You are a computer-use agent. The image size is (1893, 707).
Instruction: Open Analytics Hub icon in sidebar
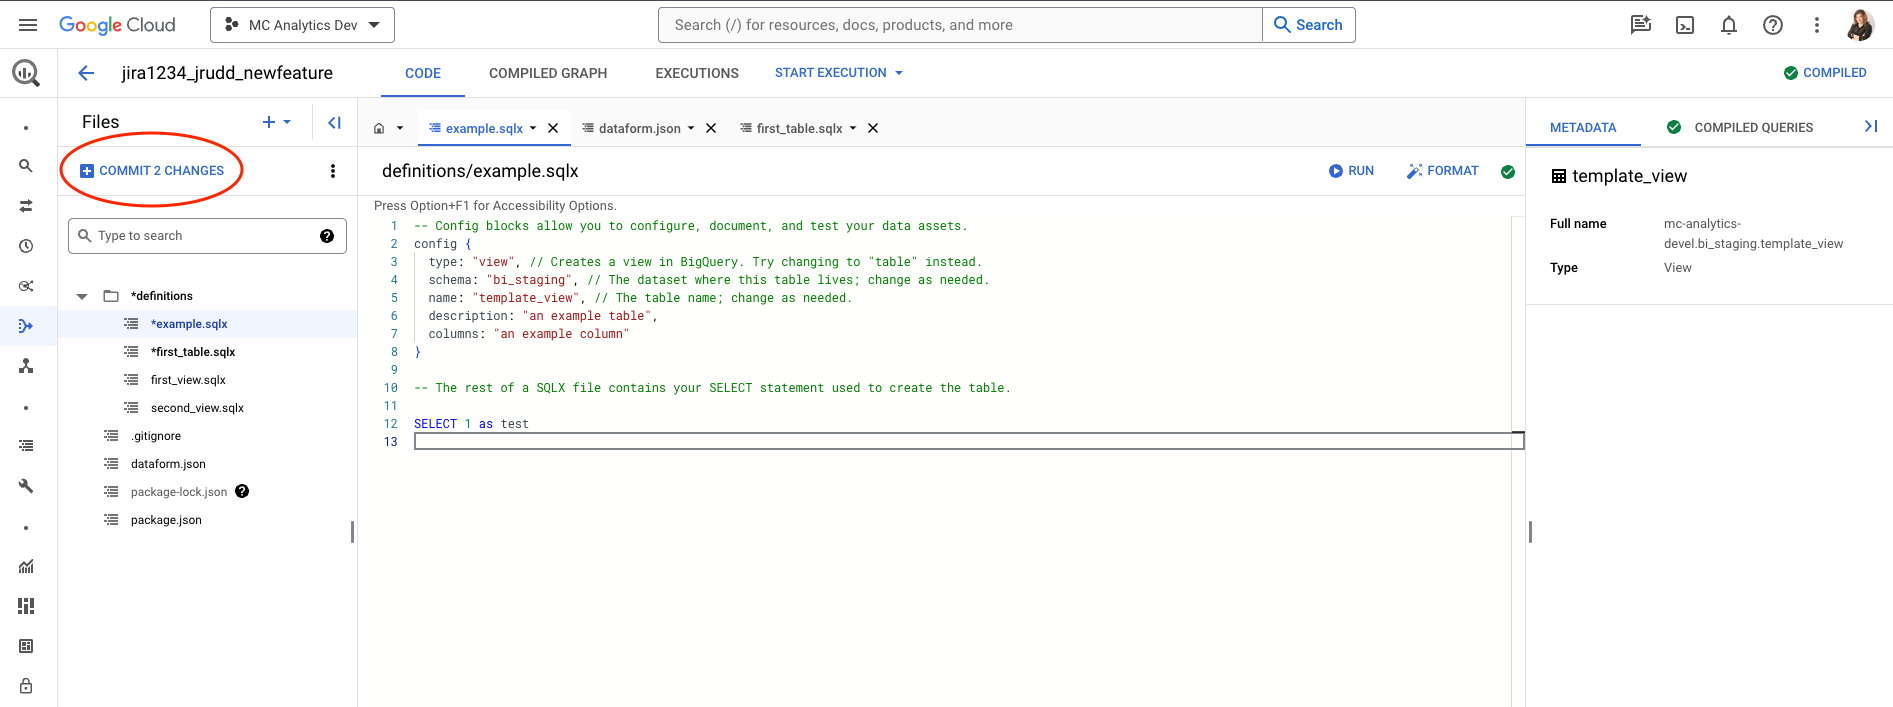pos(26,286)
